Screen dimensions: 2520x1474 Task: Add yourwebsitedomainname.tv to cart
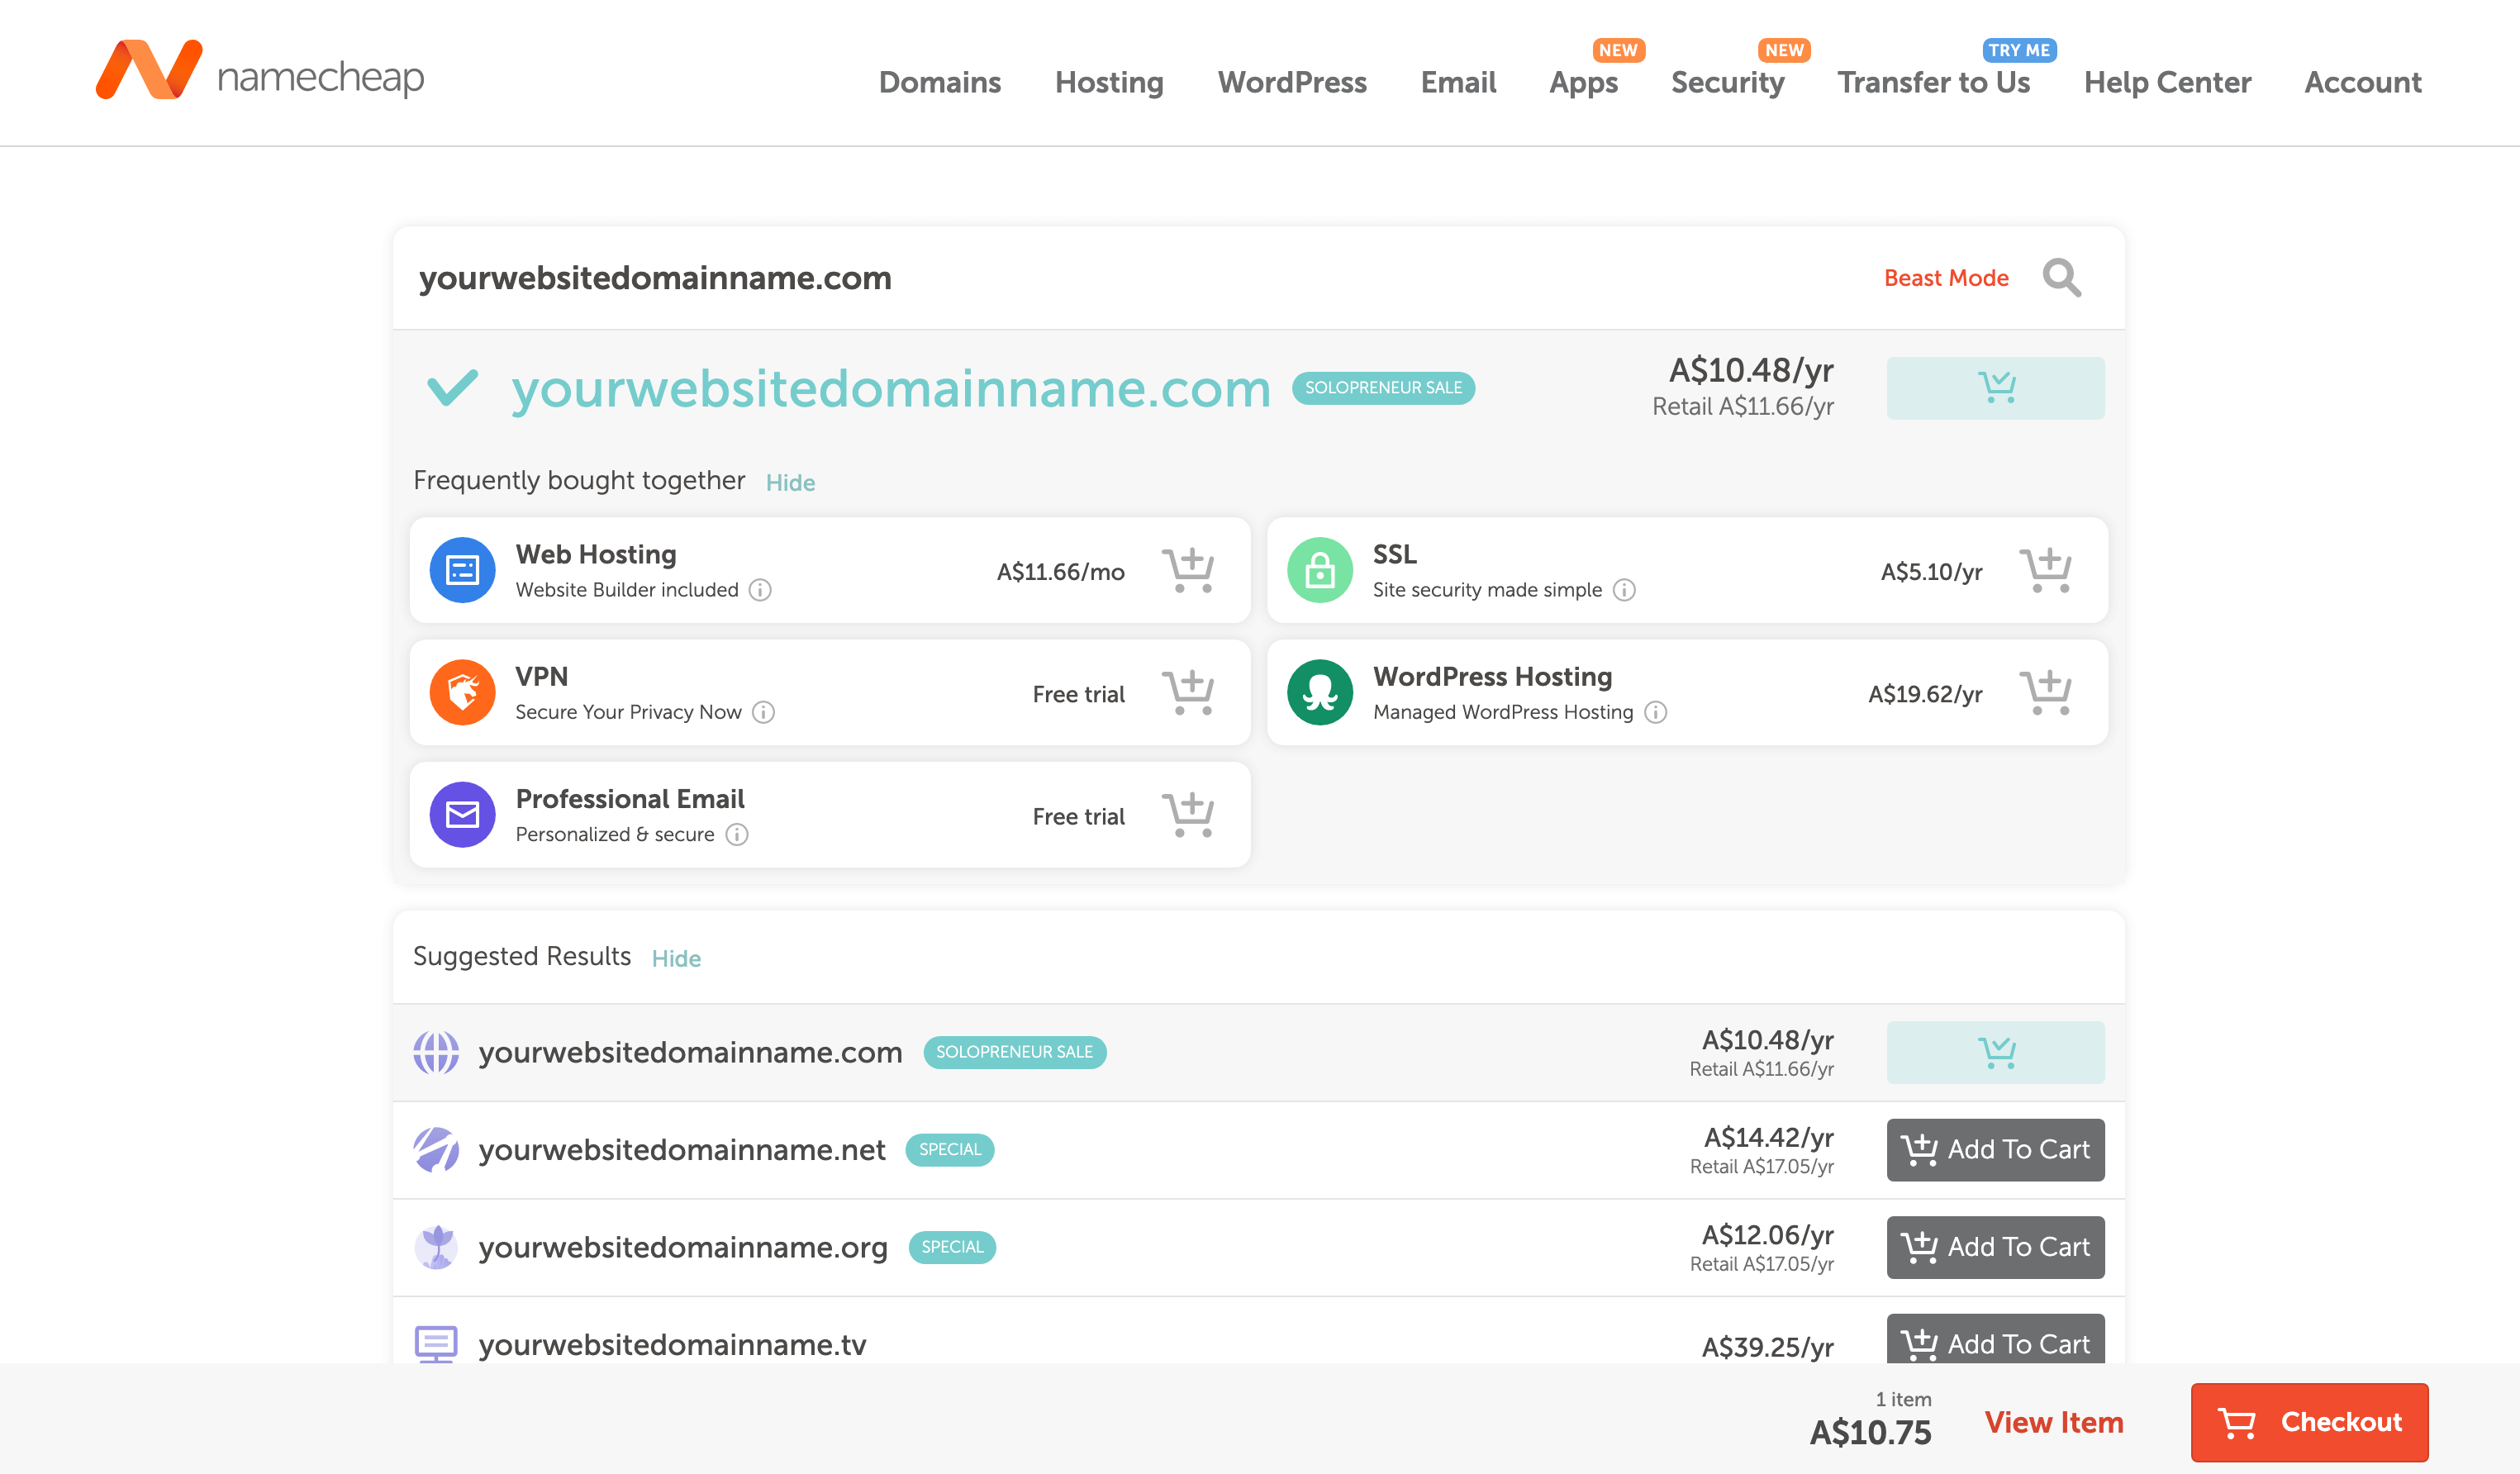[x=1995, y=1339]
